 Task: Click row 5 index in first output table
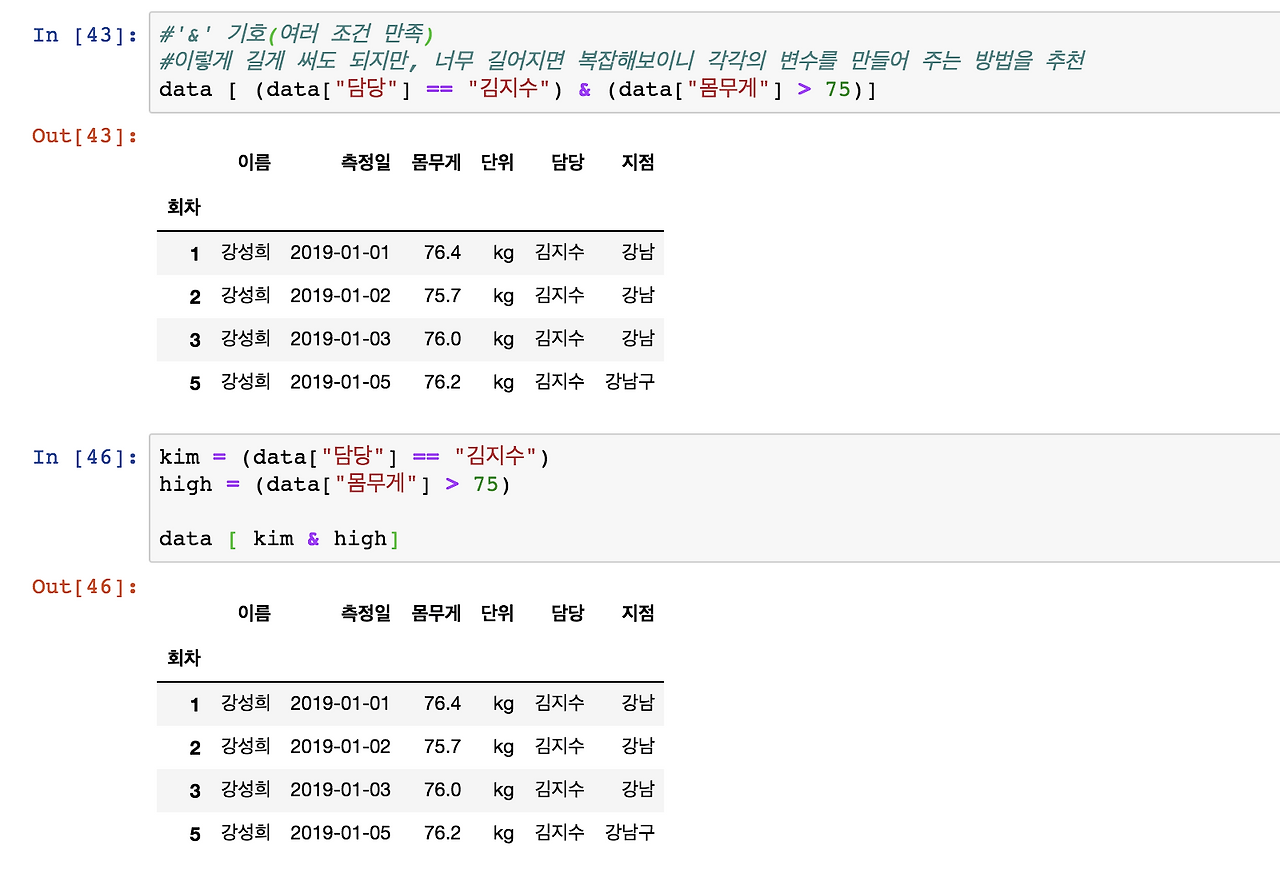(195, 381)
